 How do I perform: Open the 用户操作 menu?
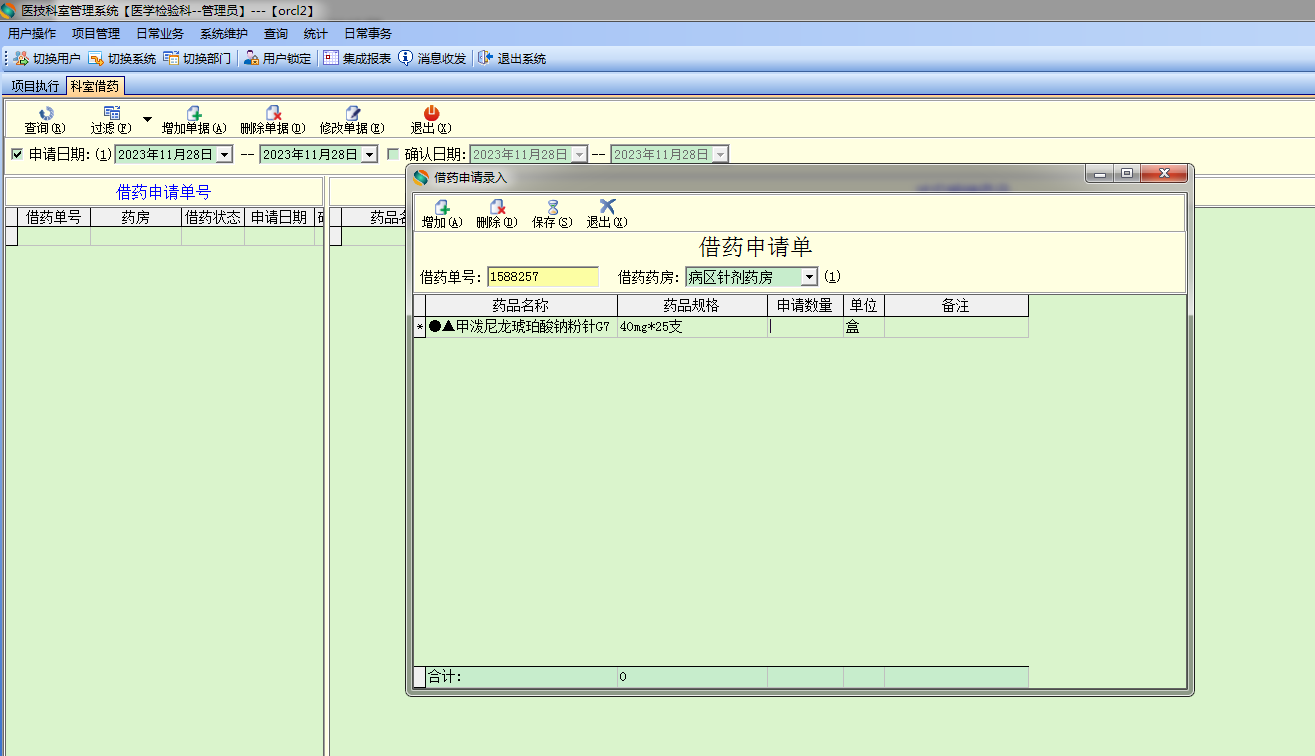pos(32,33)
